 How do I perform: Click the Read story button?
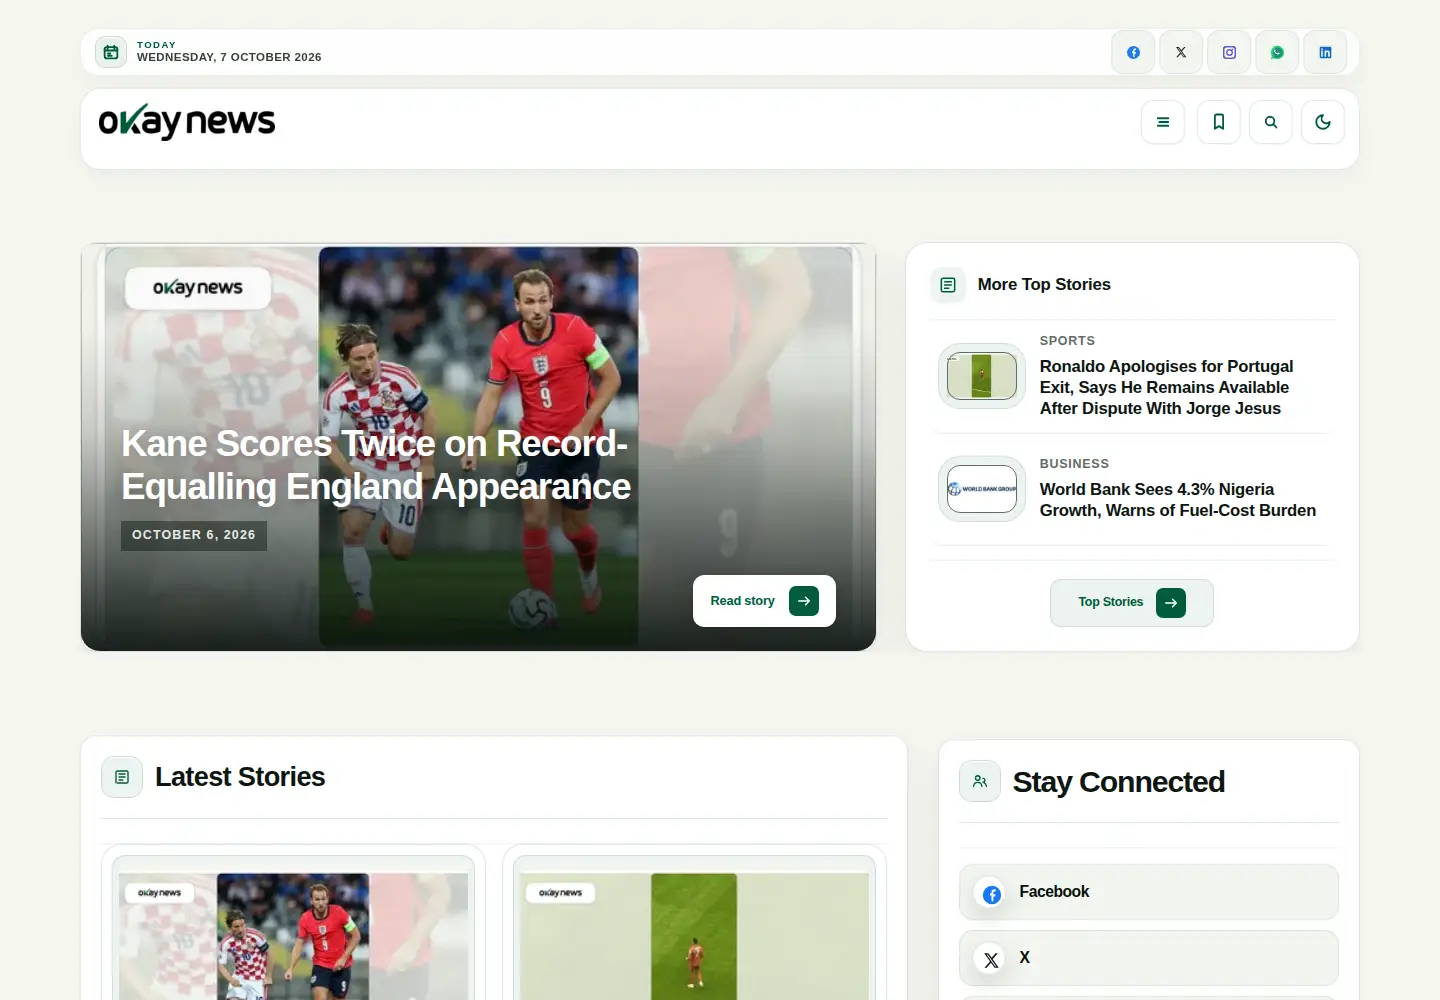tap(764, 601)
